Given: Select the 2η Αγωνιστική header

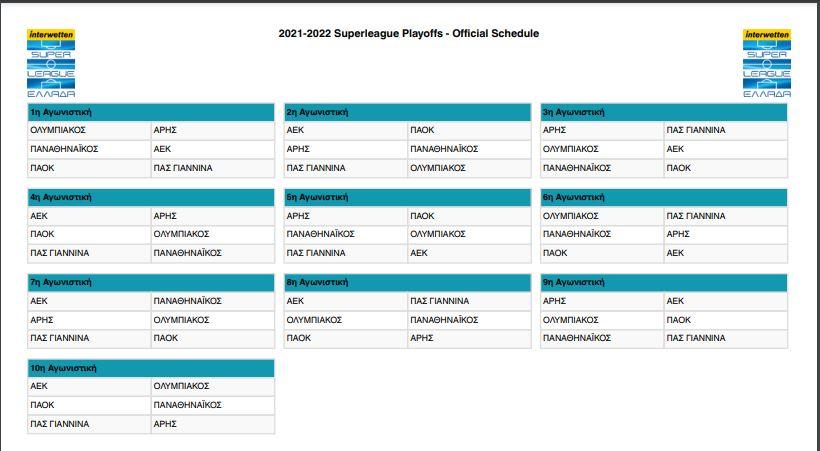Looking at the screenshot, I should [x=408, y=112].
